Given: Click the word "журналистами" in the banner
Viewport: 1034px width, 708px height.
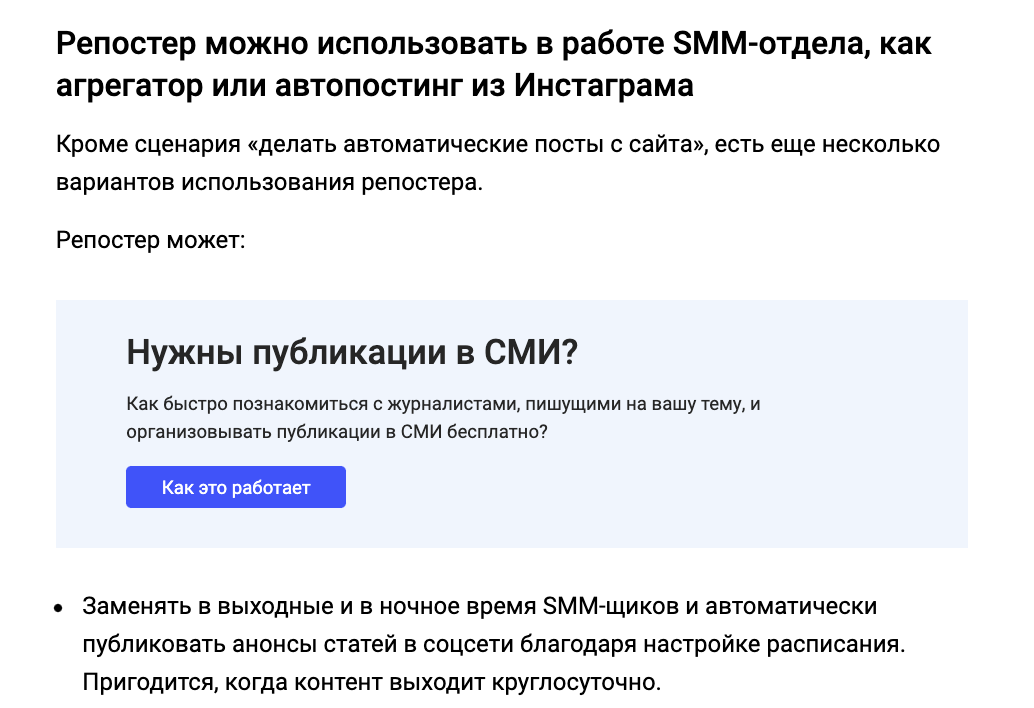Looking at the screenshot, I should tap(452, 404).
